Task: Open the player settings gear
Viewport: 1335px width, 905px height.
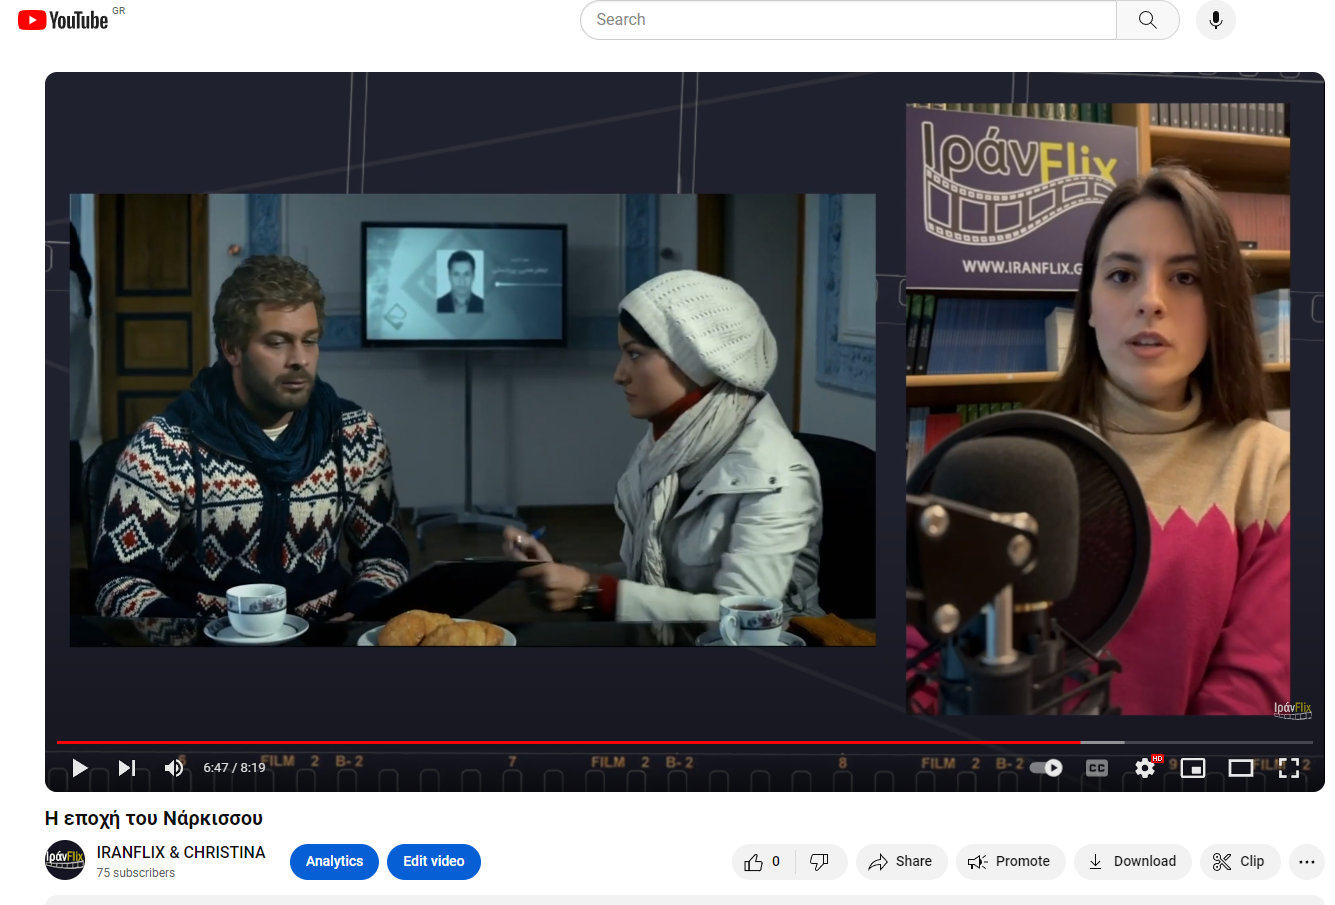Action: tap(1145, 768)
